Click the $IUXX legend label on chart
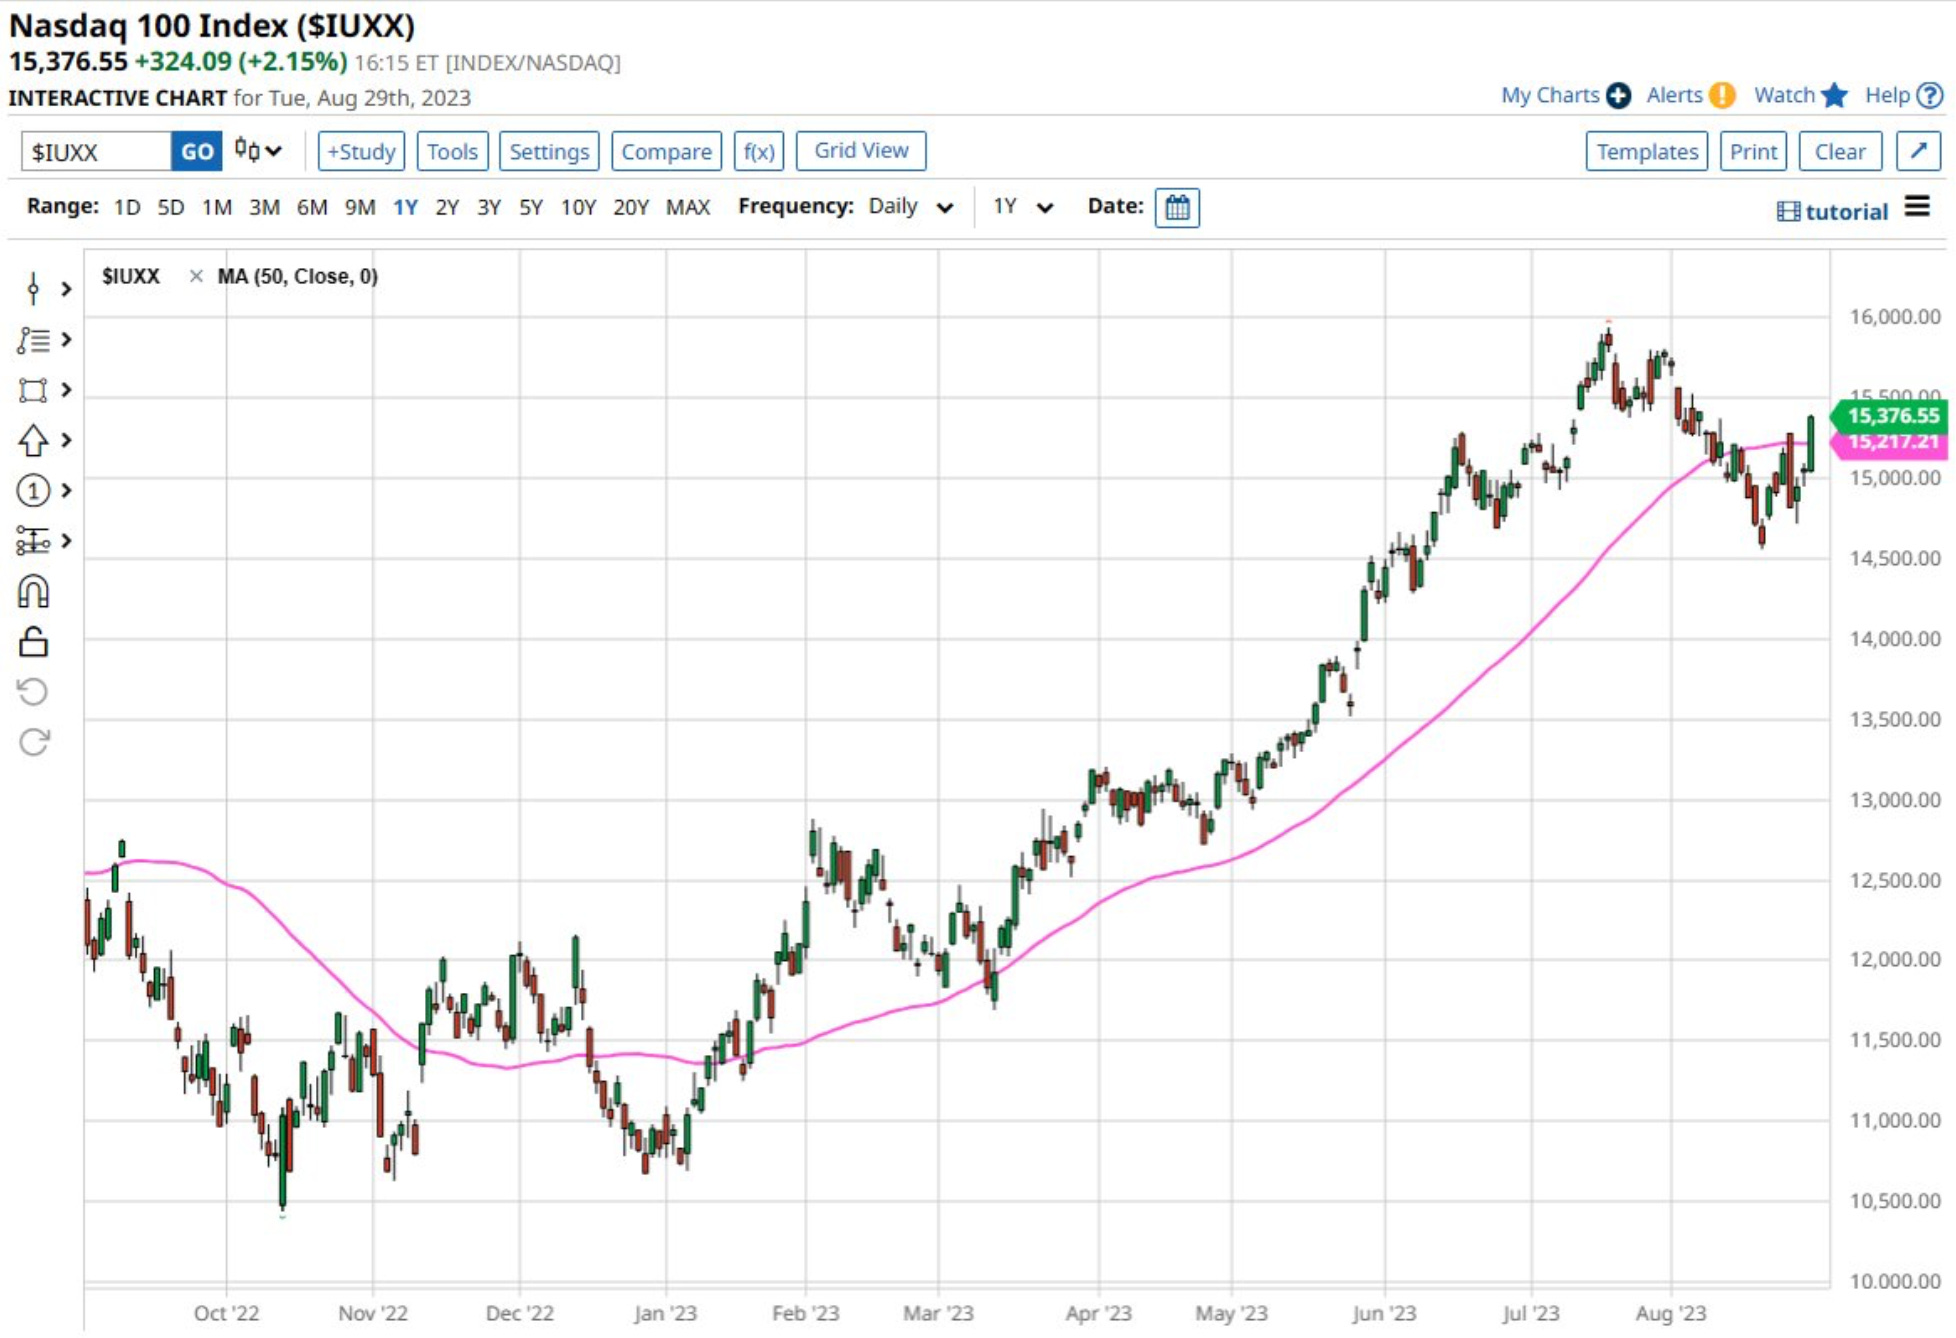1956x1338 pixels. (x=131, y=276)
